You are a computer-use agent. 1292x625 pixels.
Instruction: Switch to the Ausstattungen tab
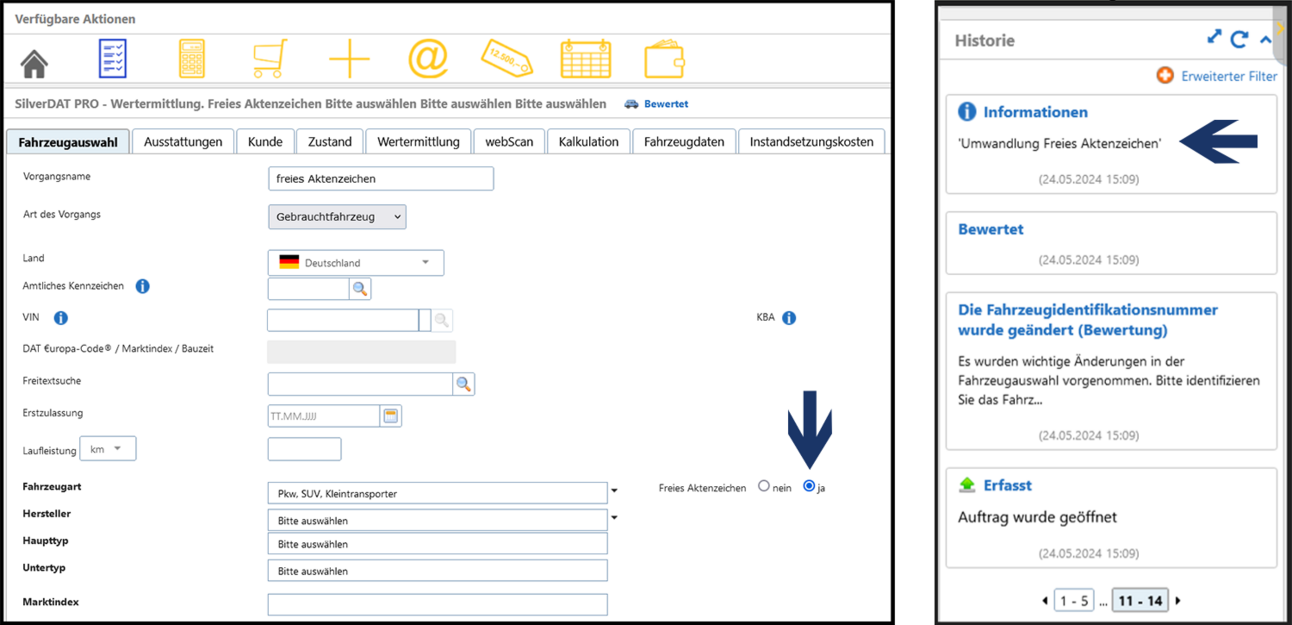pyautogui.click(x=183, y=142)
